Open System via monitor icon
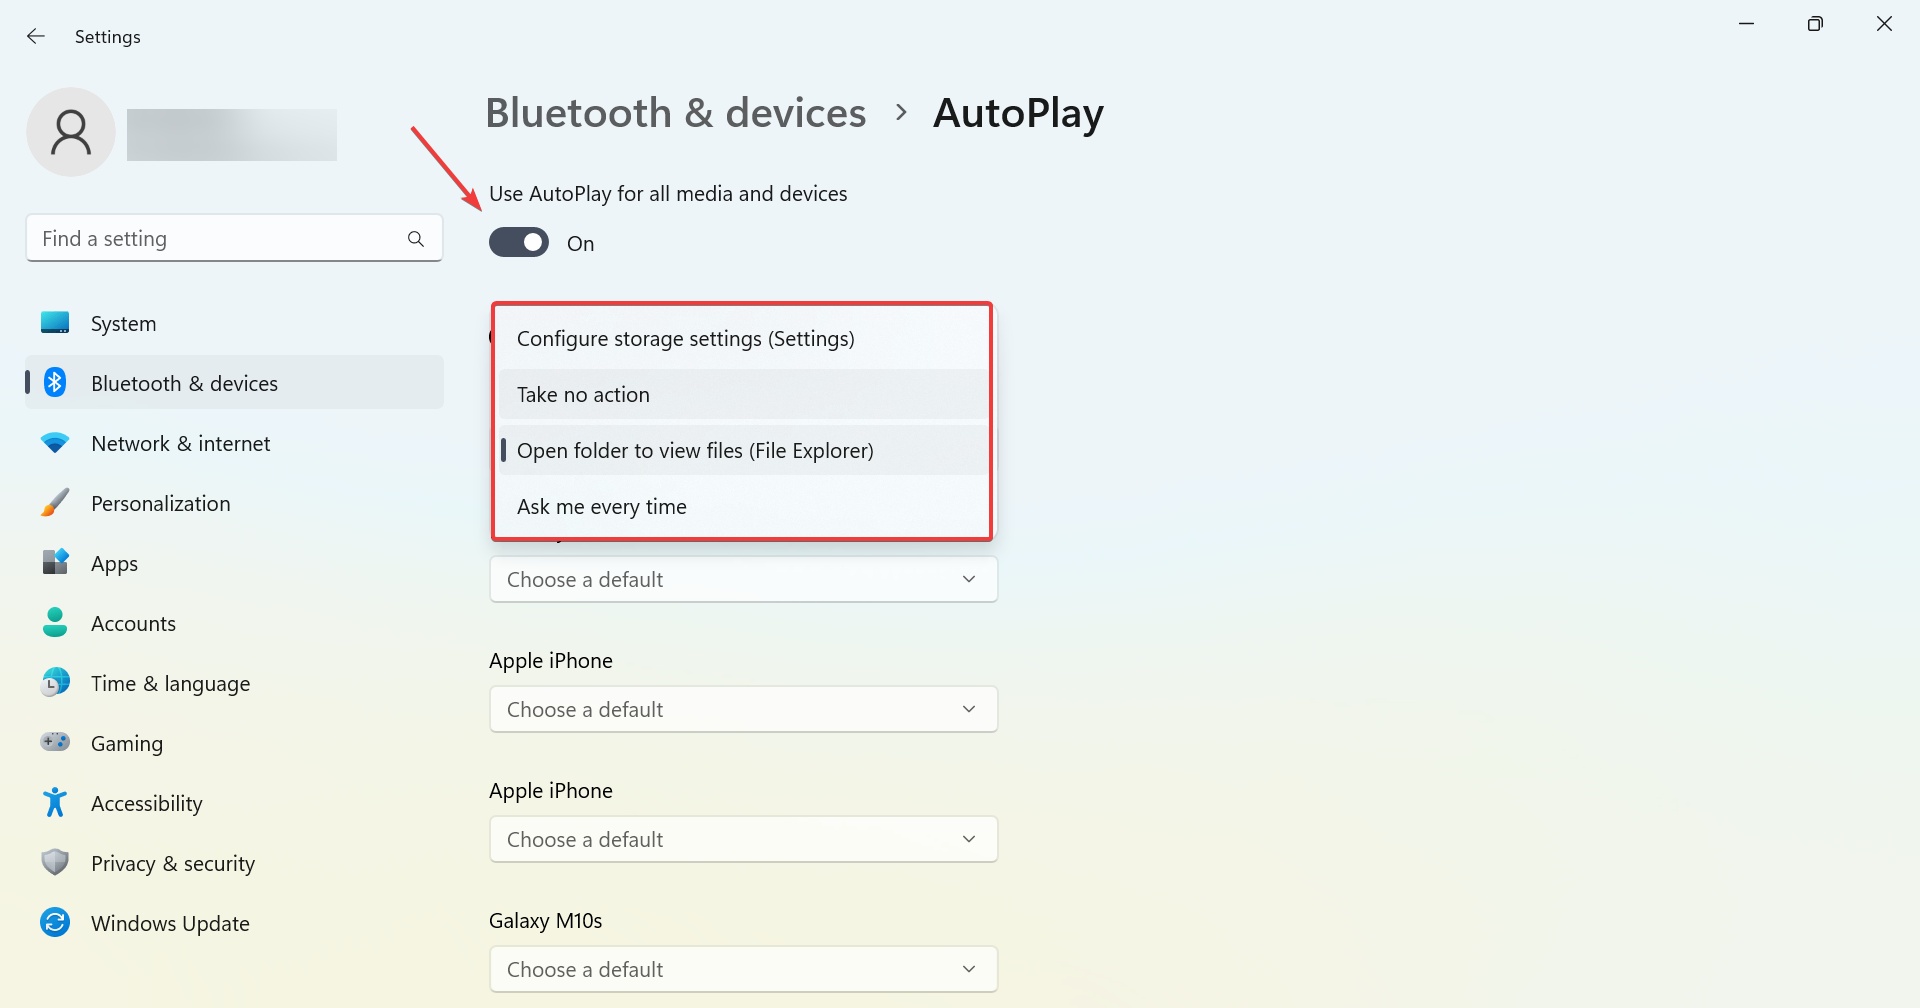1920x1008 pixels. tap(55, 323)
